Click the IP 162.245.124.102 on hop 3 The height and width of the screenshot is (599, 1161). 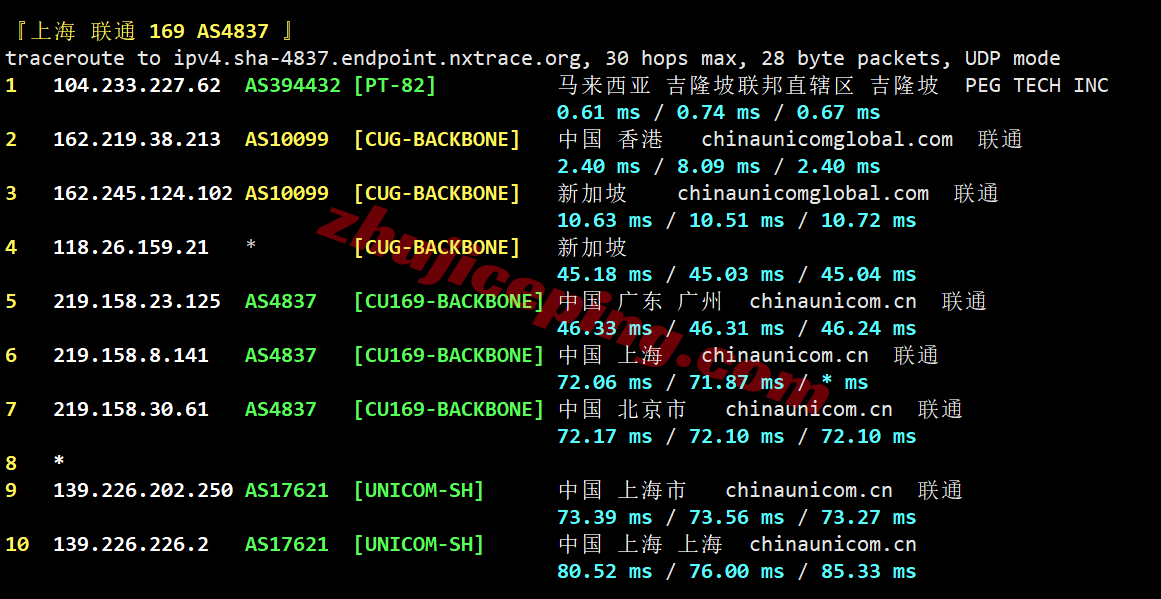143,193
